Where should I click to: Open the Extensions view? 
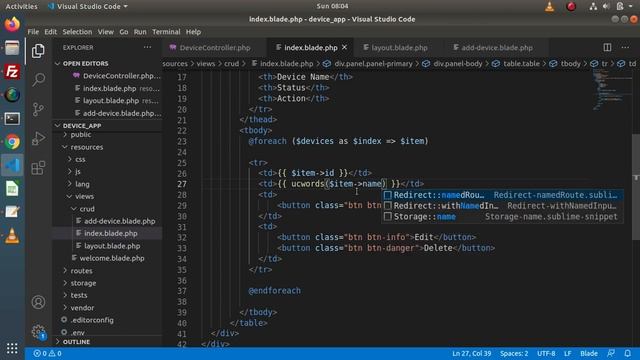click(x=38, y=168)
